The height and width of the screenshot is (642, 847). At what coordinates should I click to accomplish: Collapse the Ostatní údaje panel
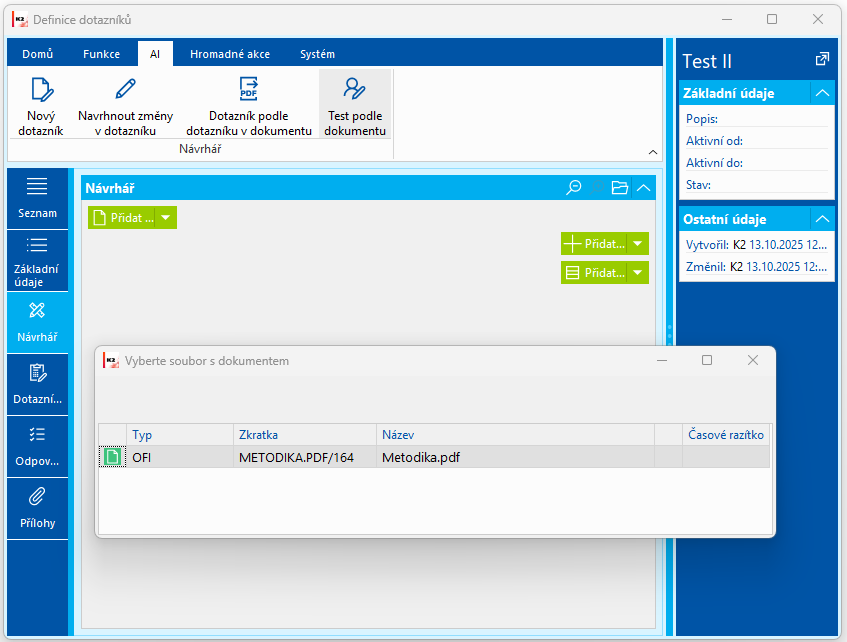pos(822,219)
